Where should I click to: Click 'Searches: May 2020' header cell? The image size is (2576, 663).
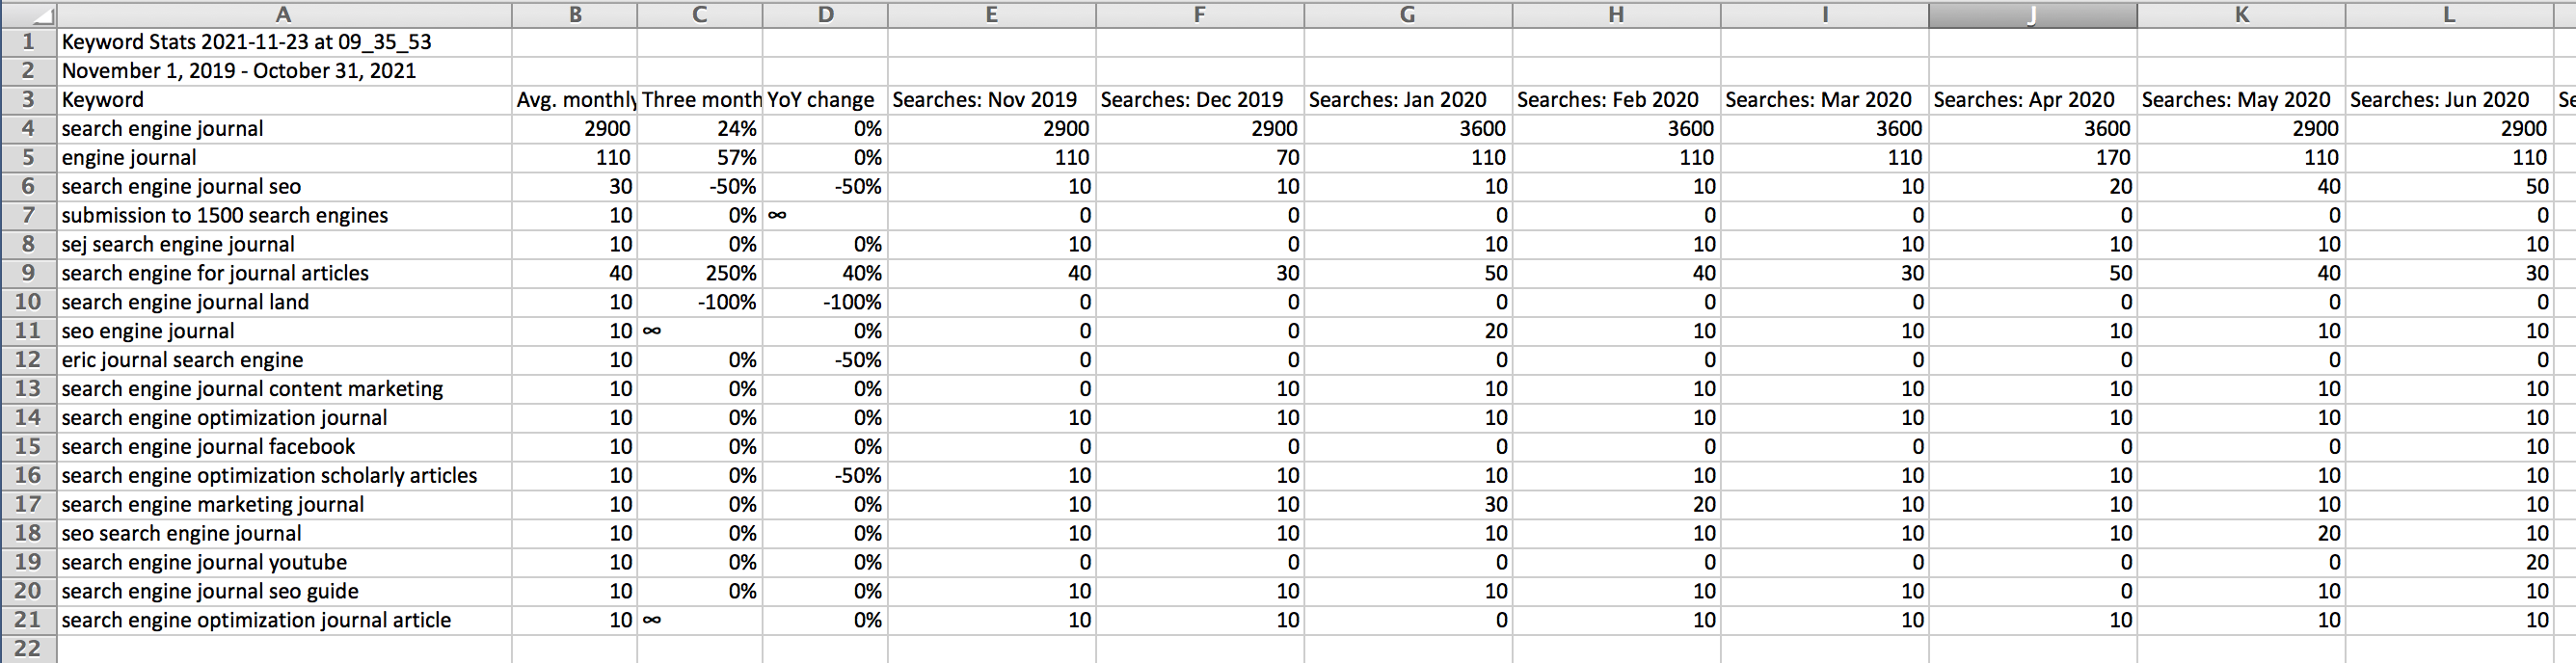[x=2241, y=100]
